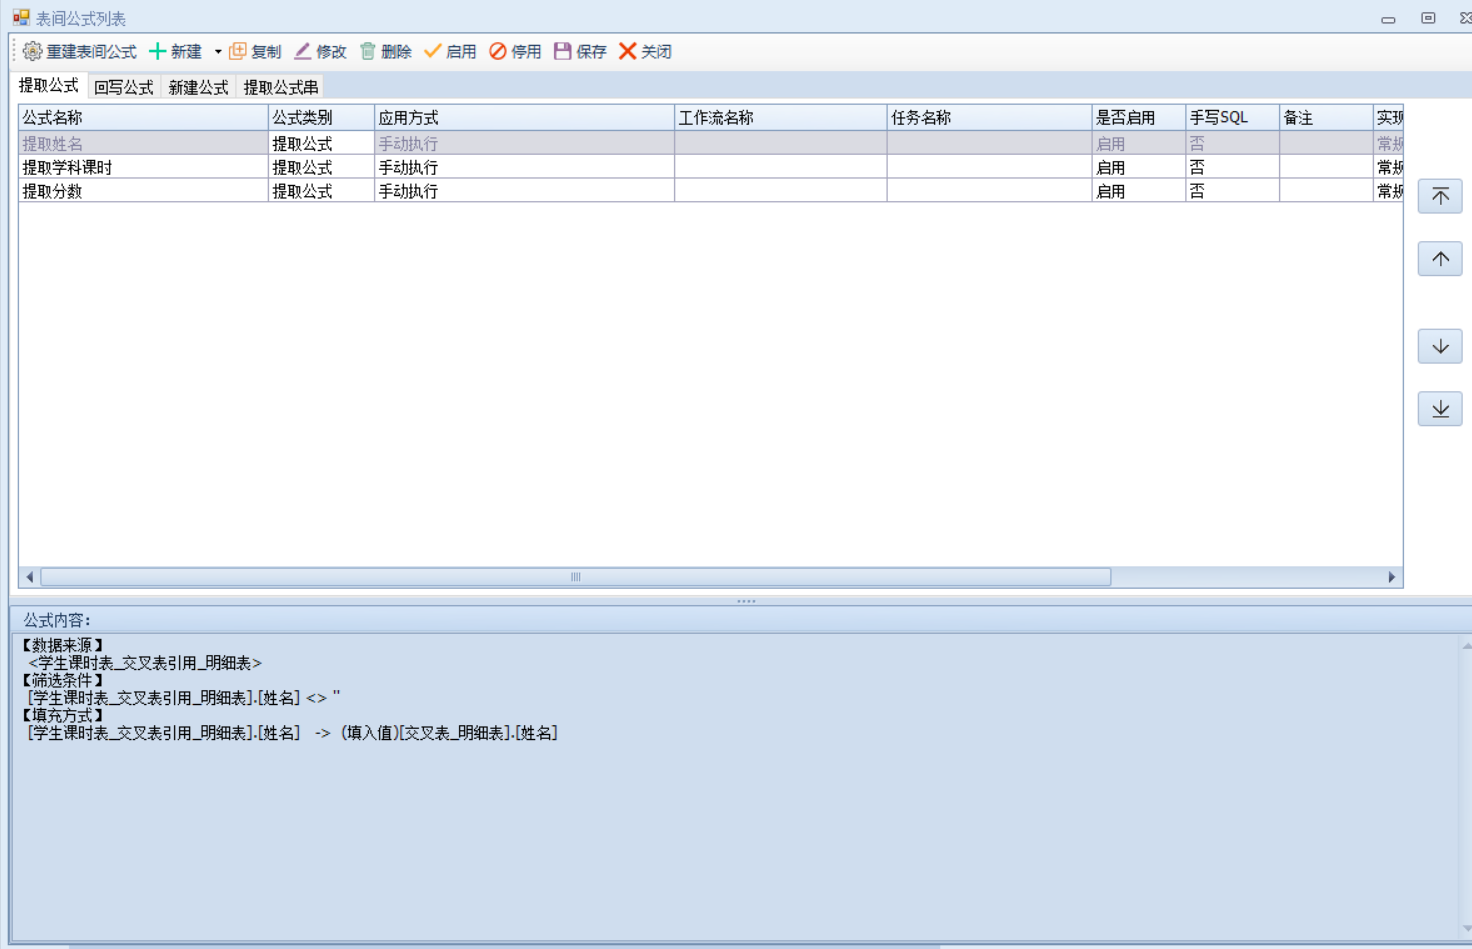Click the 保存 floppy disk icon
Image resolution: width=1472 pixels, height=949 pixels.
click(x=563, y=51)
